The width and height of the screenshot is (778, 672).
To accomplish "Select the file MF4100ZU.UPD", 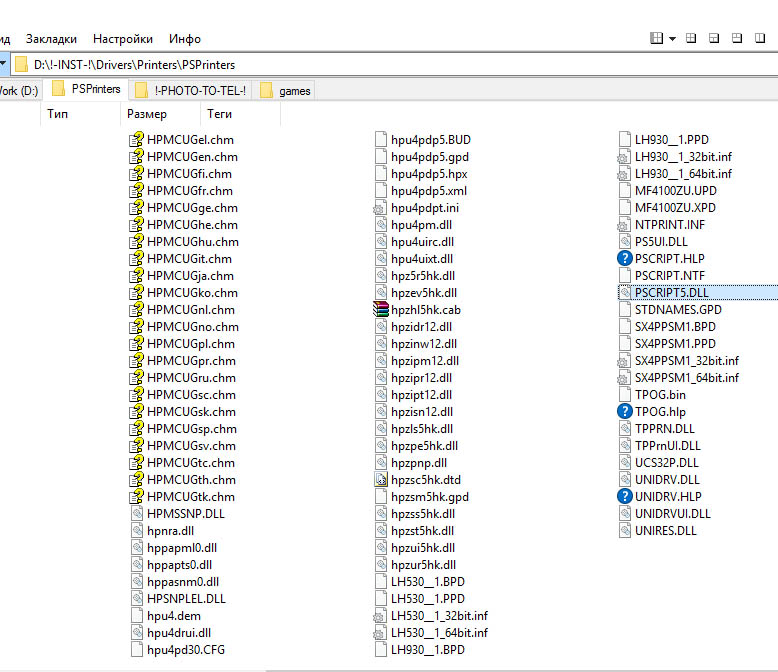I will coord(676,191).
